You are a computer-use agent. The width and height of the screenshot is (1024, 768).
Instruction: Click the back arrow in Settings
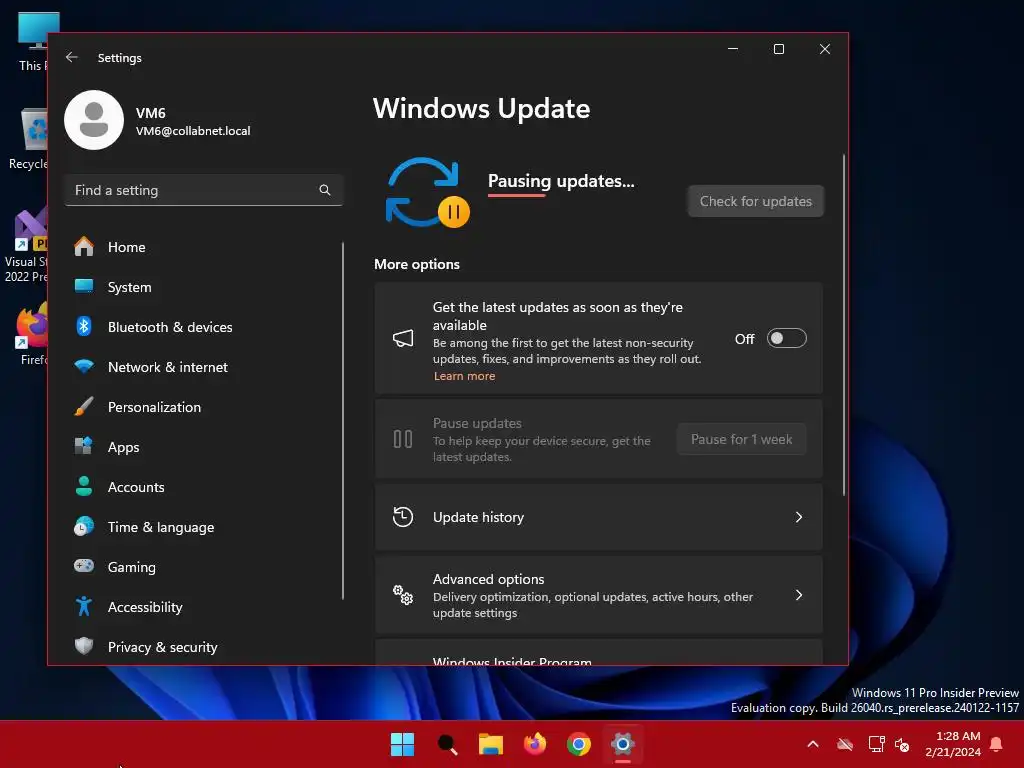(72, 57)
